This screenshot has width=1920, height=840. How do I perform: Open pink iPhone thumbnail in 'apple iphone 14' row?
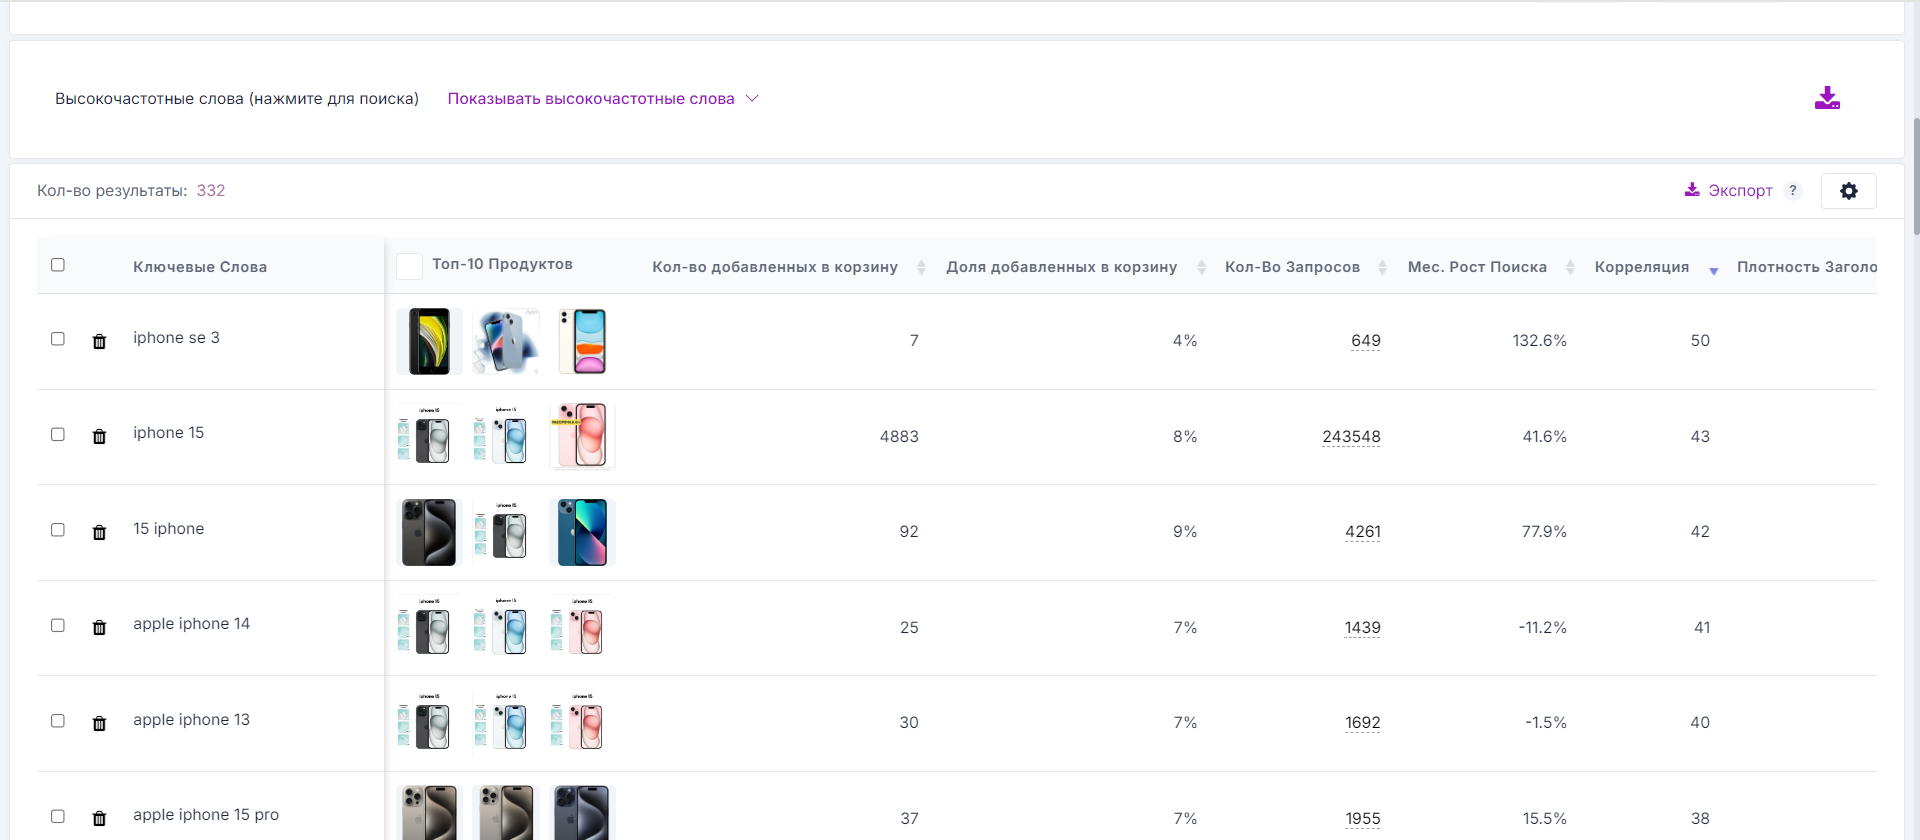click(x=582, y=627)
